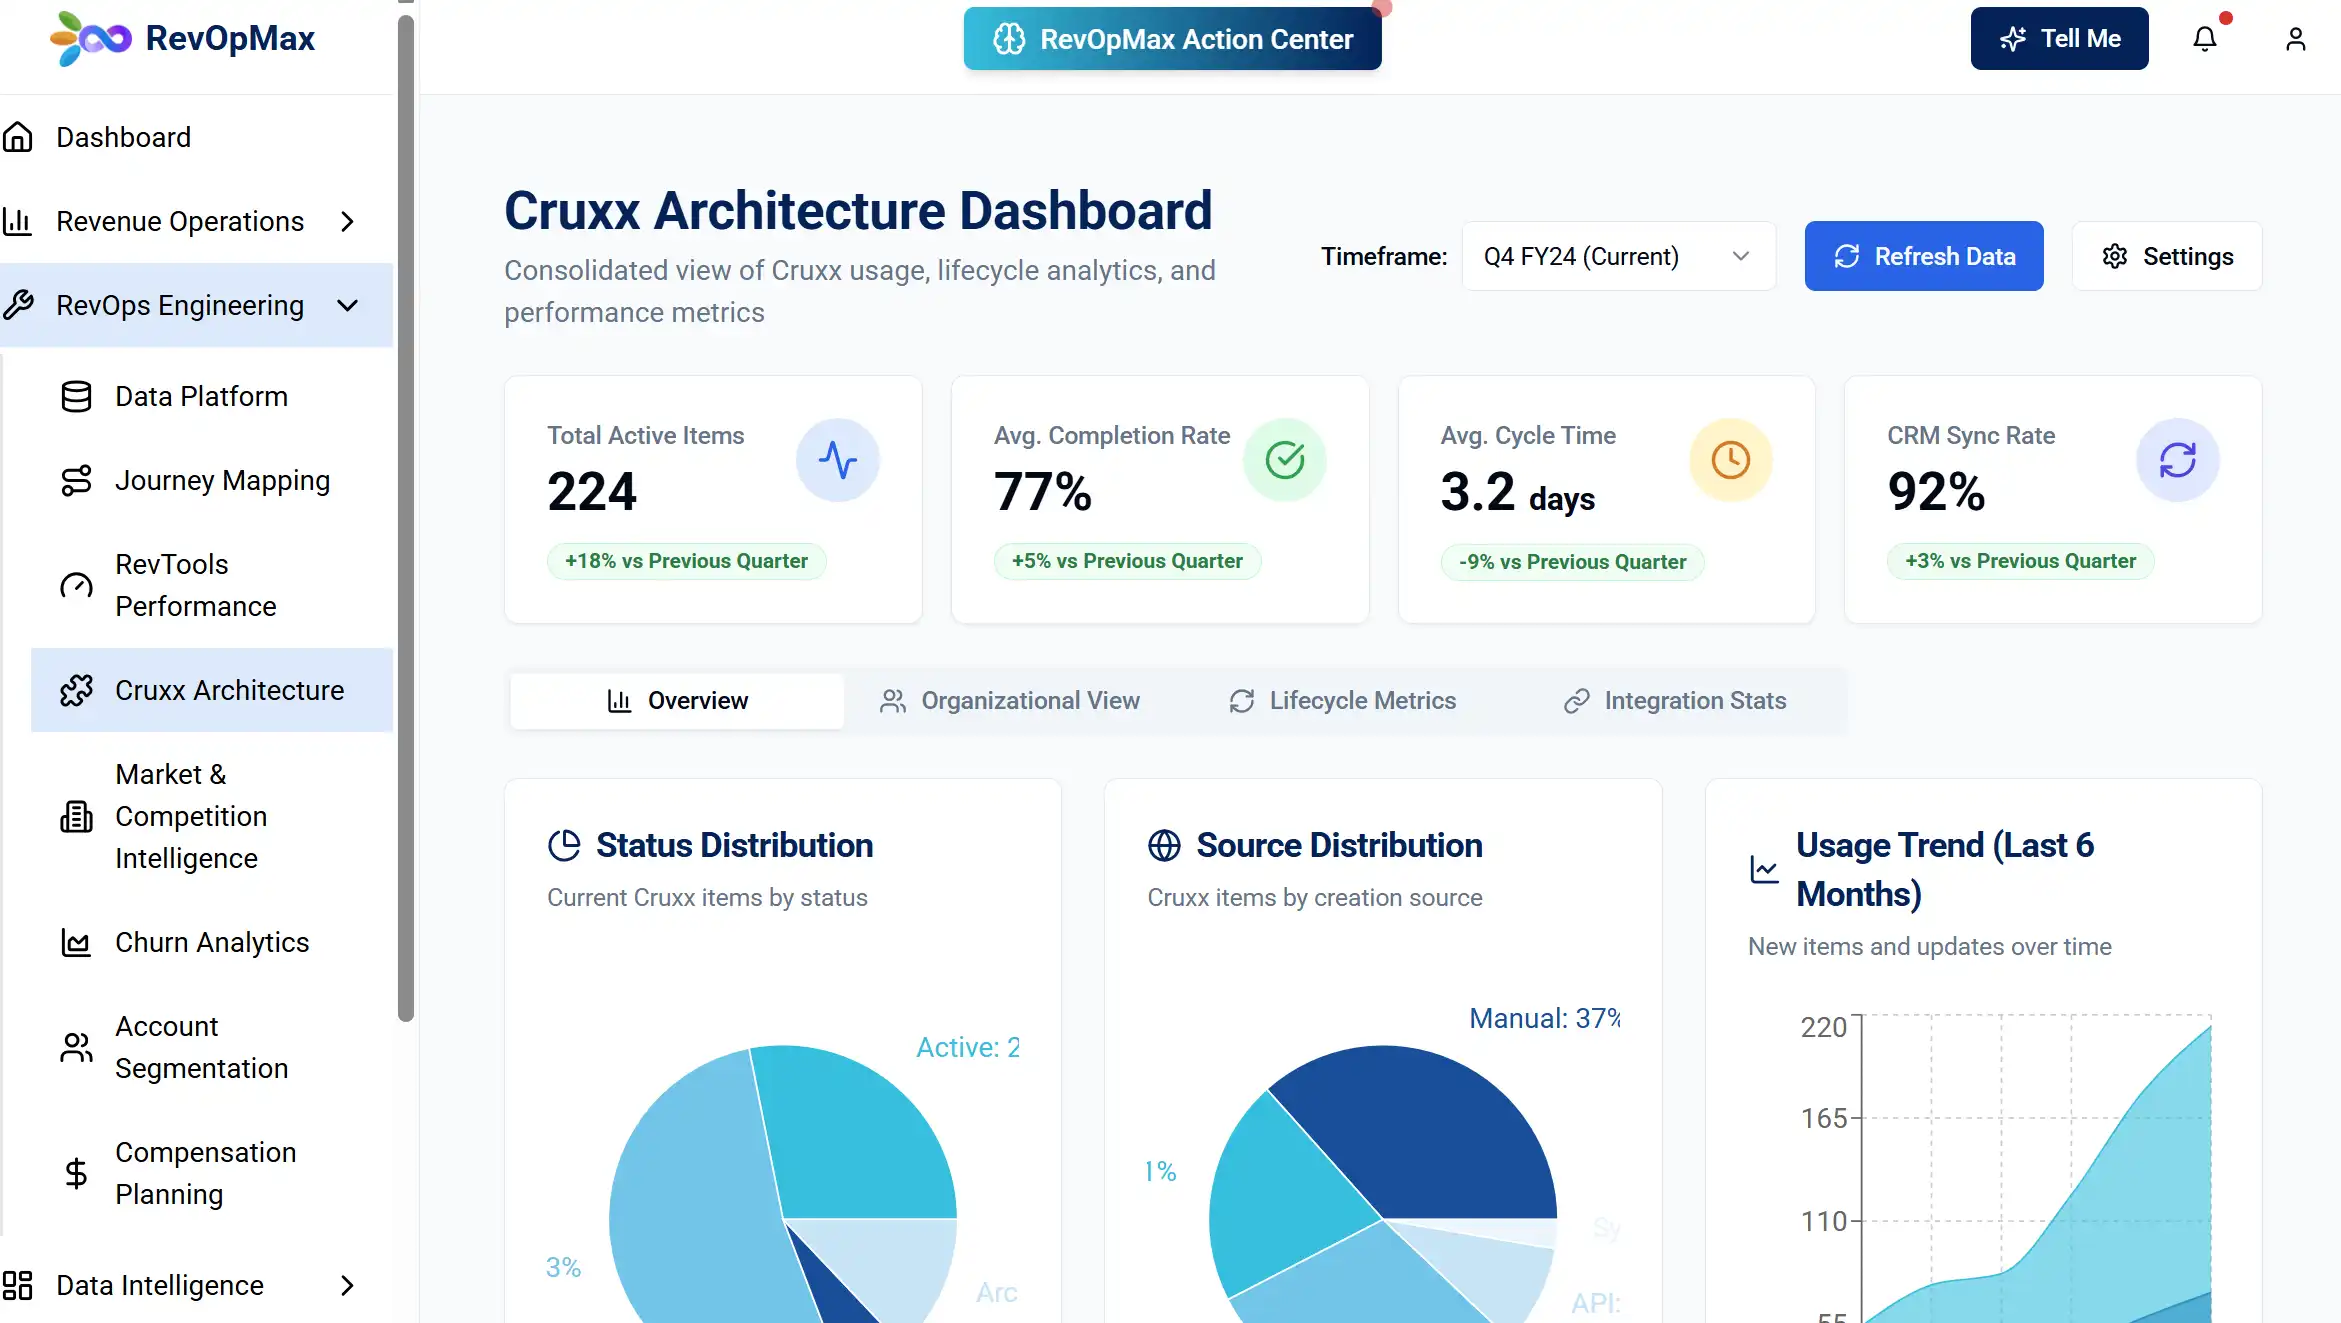The height and width of the screenshot is (1323, 2341).
Task: Click the notification bell icon
Action: point(2204,39)
